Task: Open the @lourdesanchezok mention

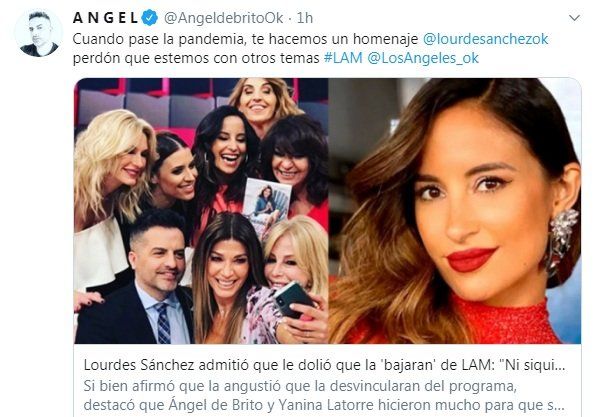Action: pyautogui.click(x=485, y=39)
